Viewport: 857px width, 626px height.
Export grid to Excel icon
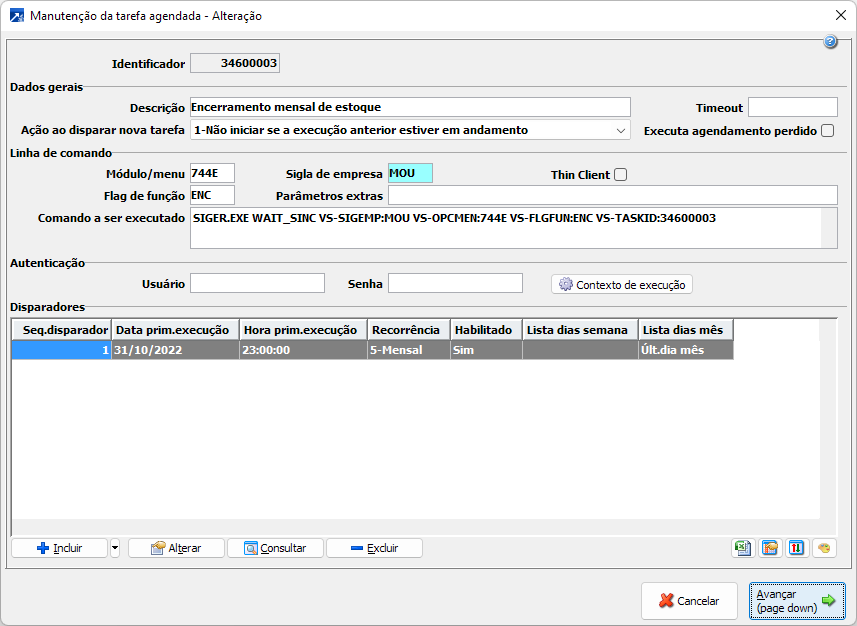(743, 548)
